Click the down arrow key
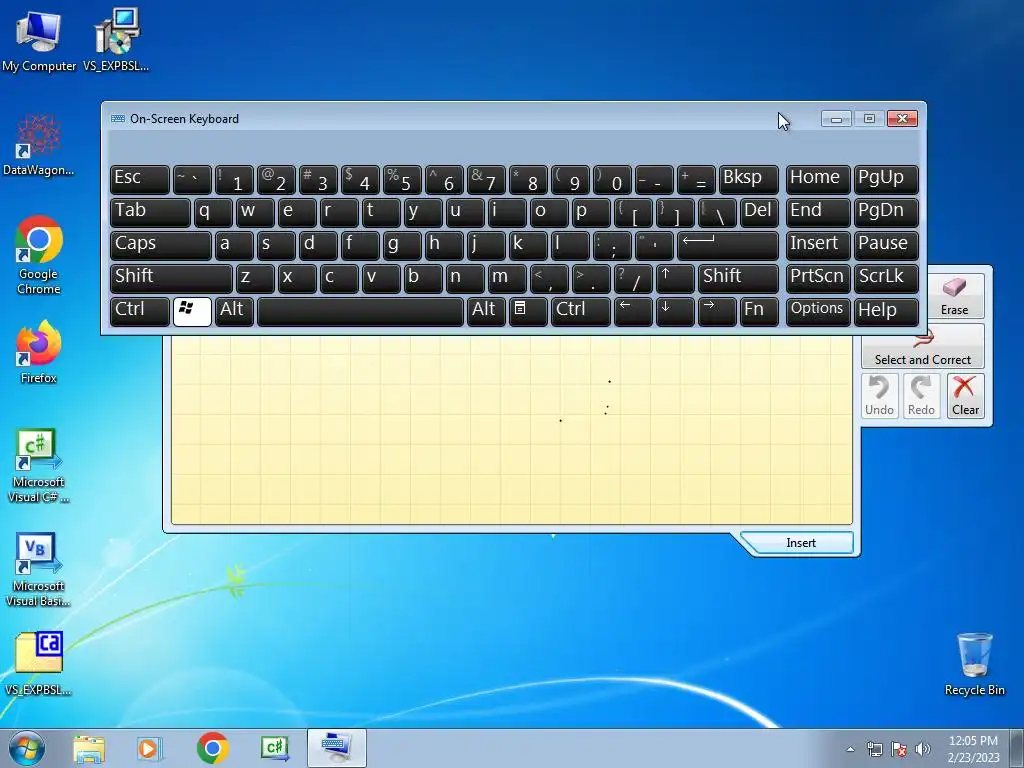The height and width of the screenshot is (768, 1024). [675, 312]
